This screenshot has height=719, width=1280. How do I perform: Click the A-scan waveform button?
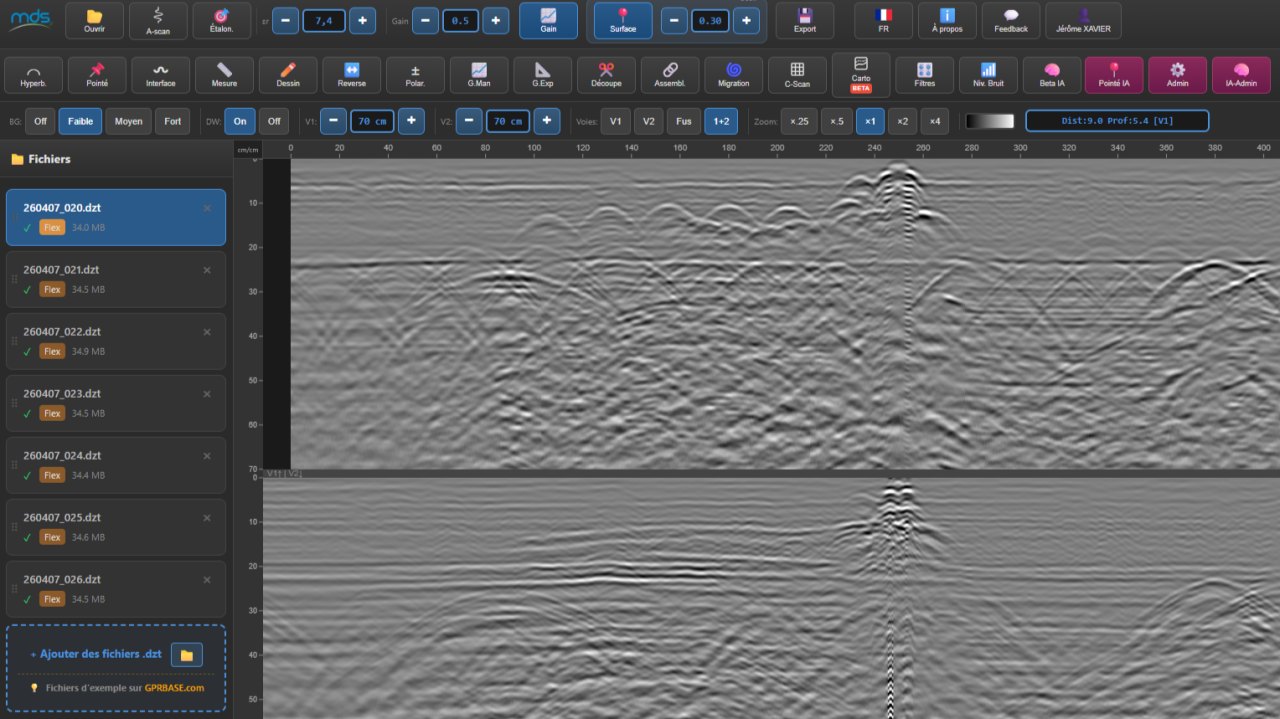point(158,20)
